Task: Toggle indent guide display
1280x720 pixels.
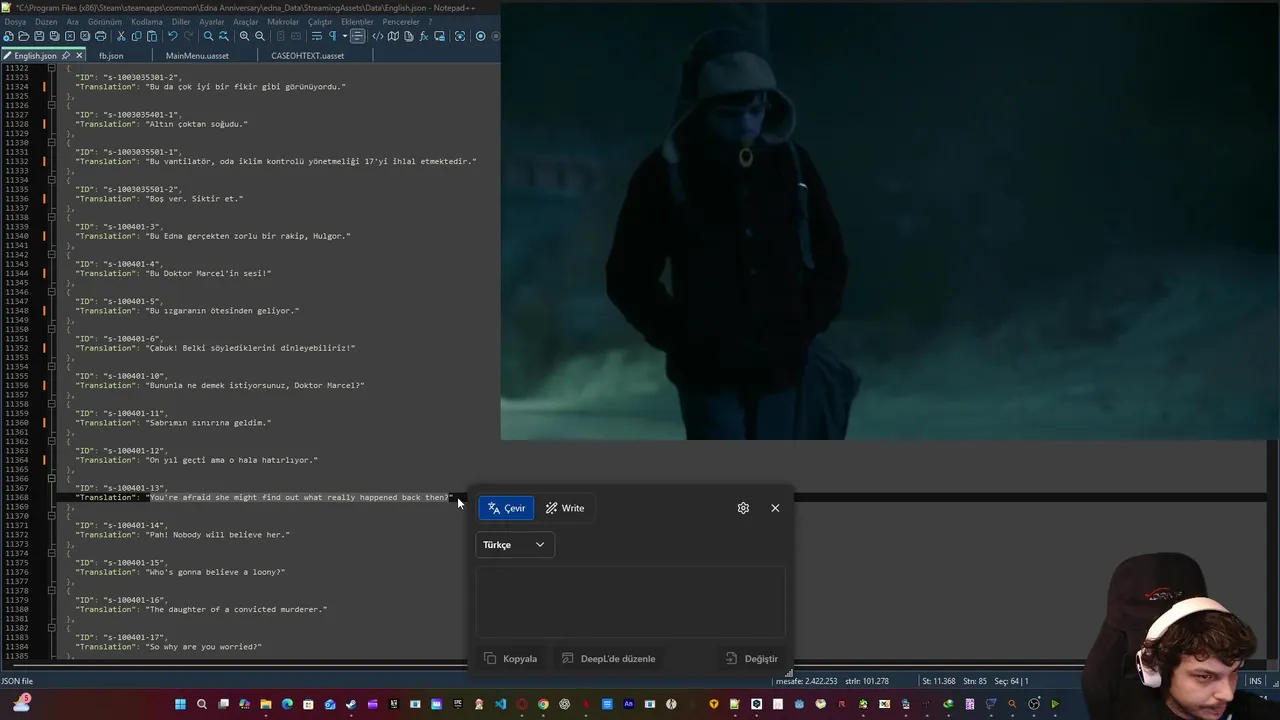Action: pyautogui.click(x=357, y=36)
